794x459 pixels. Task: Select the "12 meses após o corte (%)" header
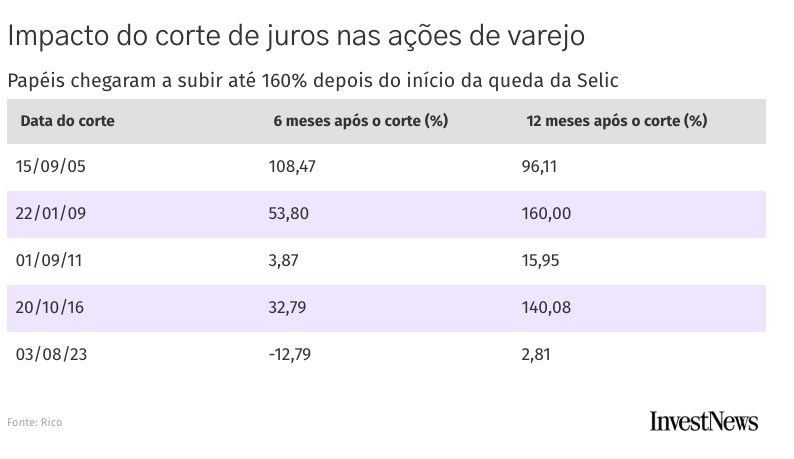(616, 121)
